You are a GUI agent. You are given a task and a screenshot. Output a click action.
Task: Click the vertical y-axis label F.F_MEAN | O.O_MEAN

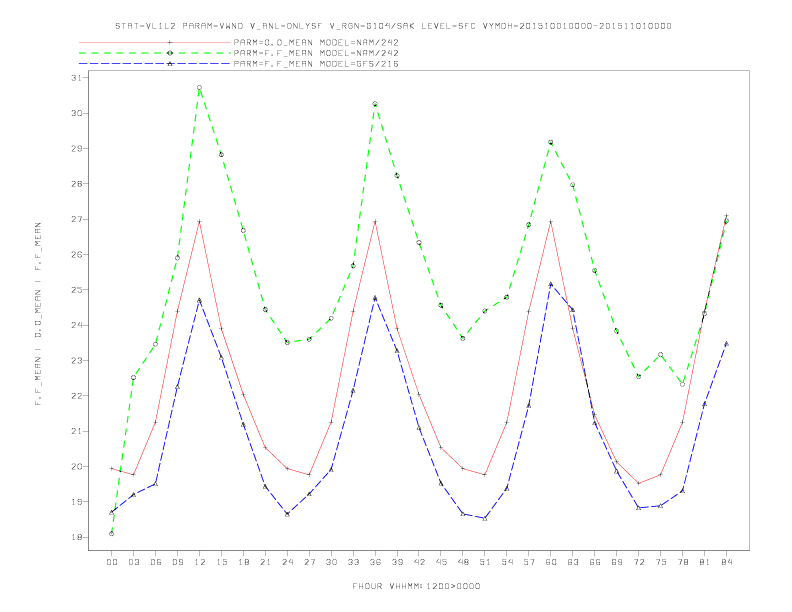tap(38, 314)
